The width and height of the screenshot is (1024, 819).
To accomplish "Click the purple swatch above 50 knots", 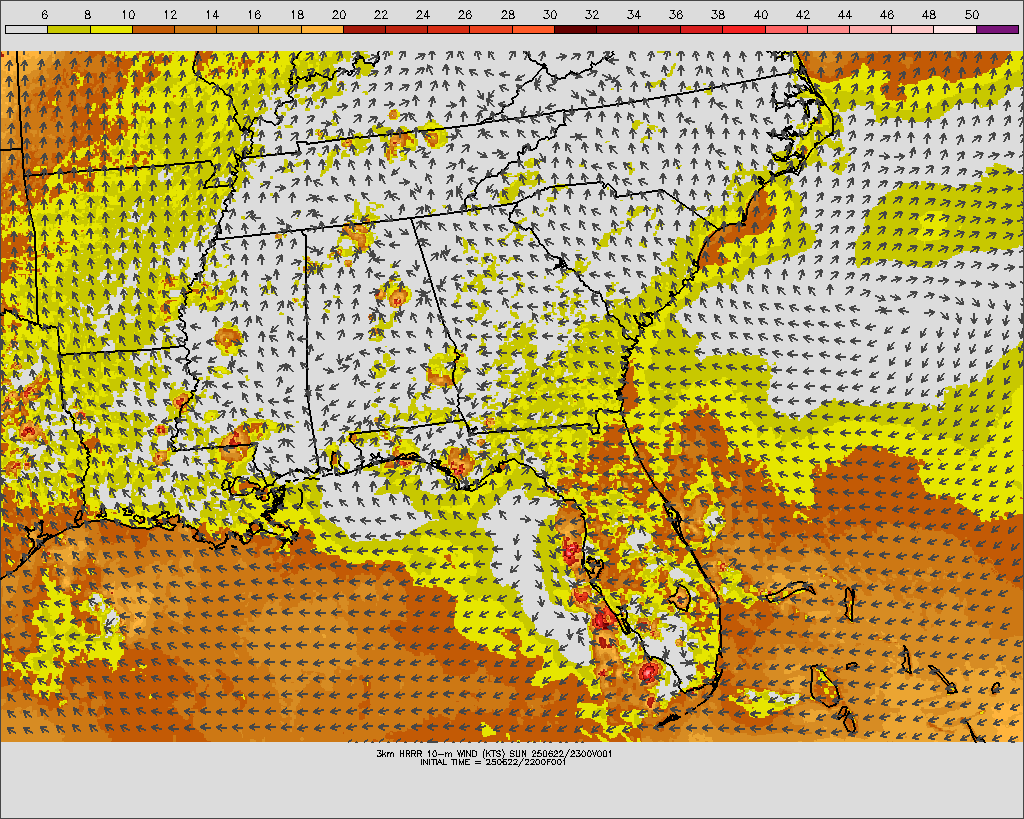I will pos(997,29).
